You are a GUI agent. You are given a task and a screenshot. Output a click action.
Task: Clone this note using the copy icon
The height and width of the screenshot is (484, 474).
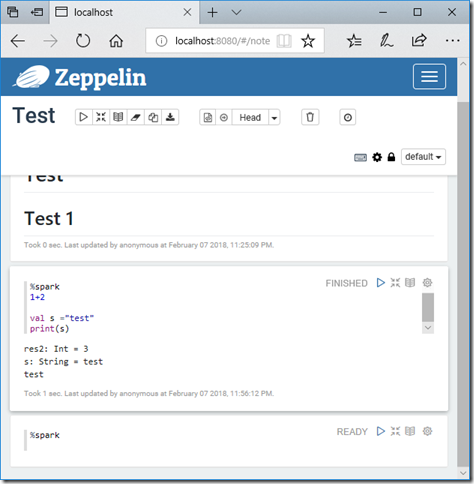(153, 117)
